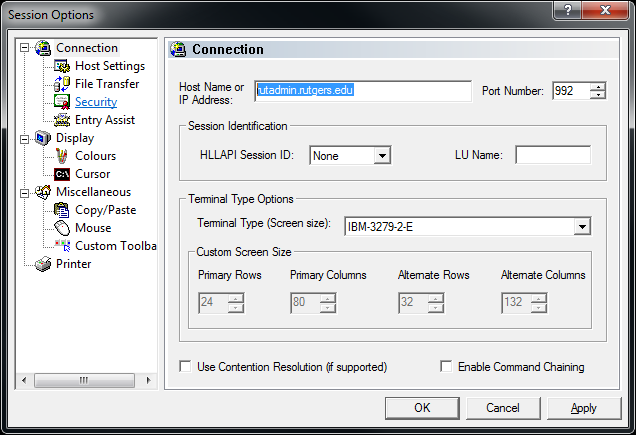Click the Printer icon in tree

(x=43, y=264)
